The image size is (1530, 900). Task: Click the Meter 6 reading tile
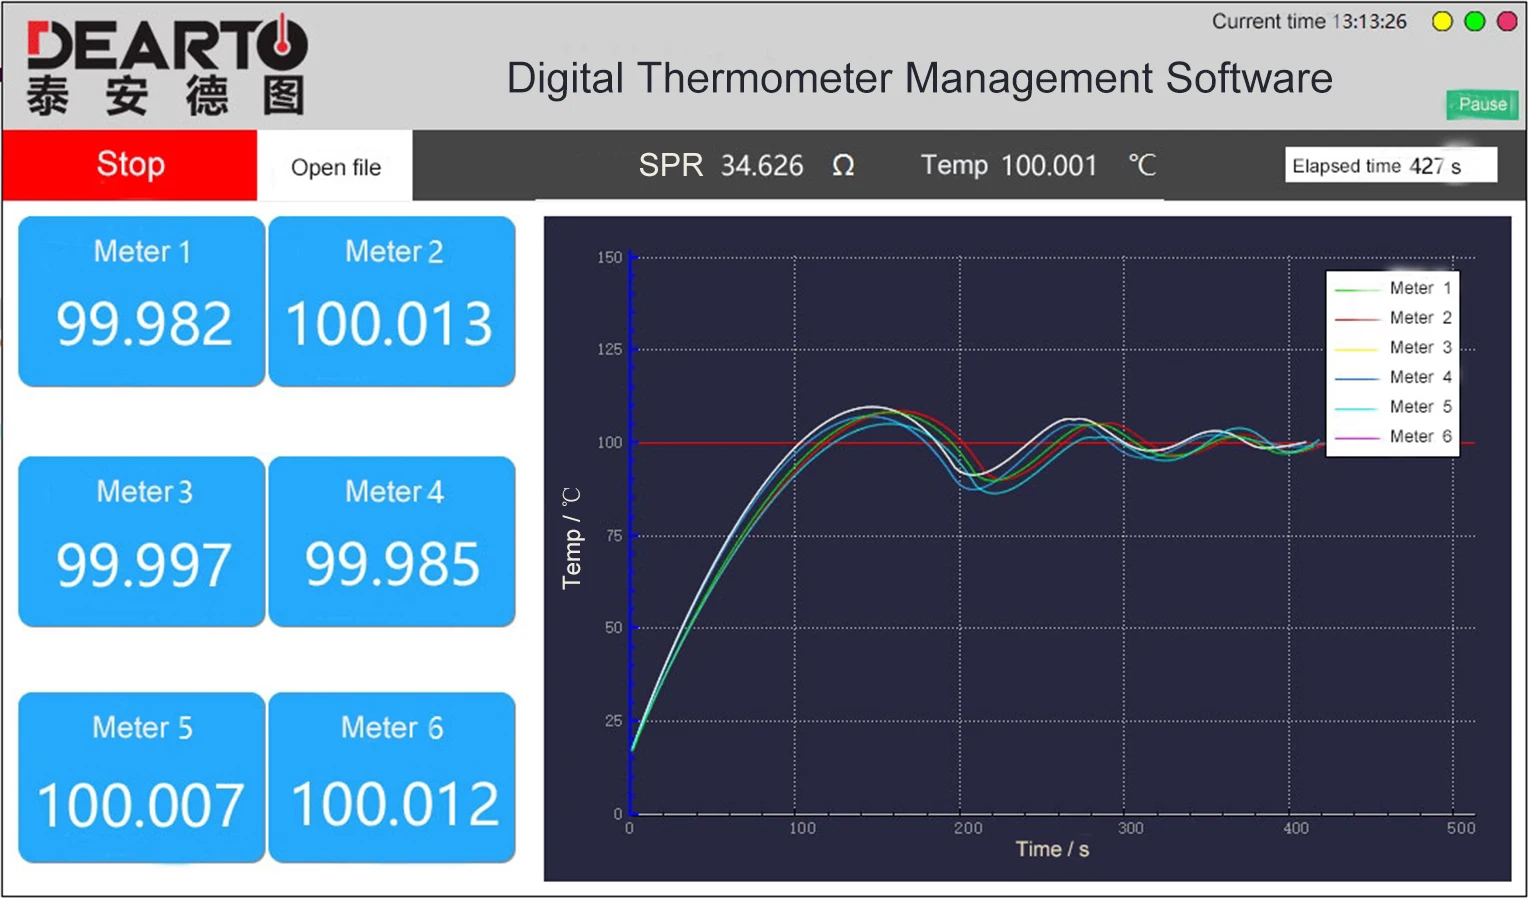pos(392,777)
